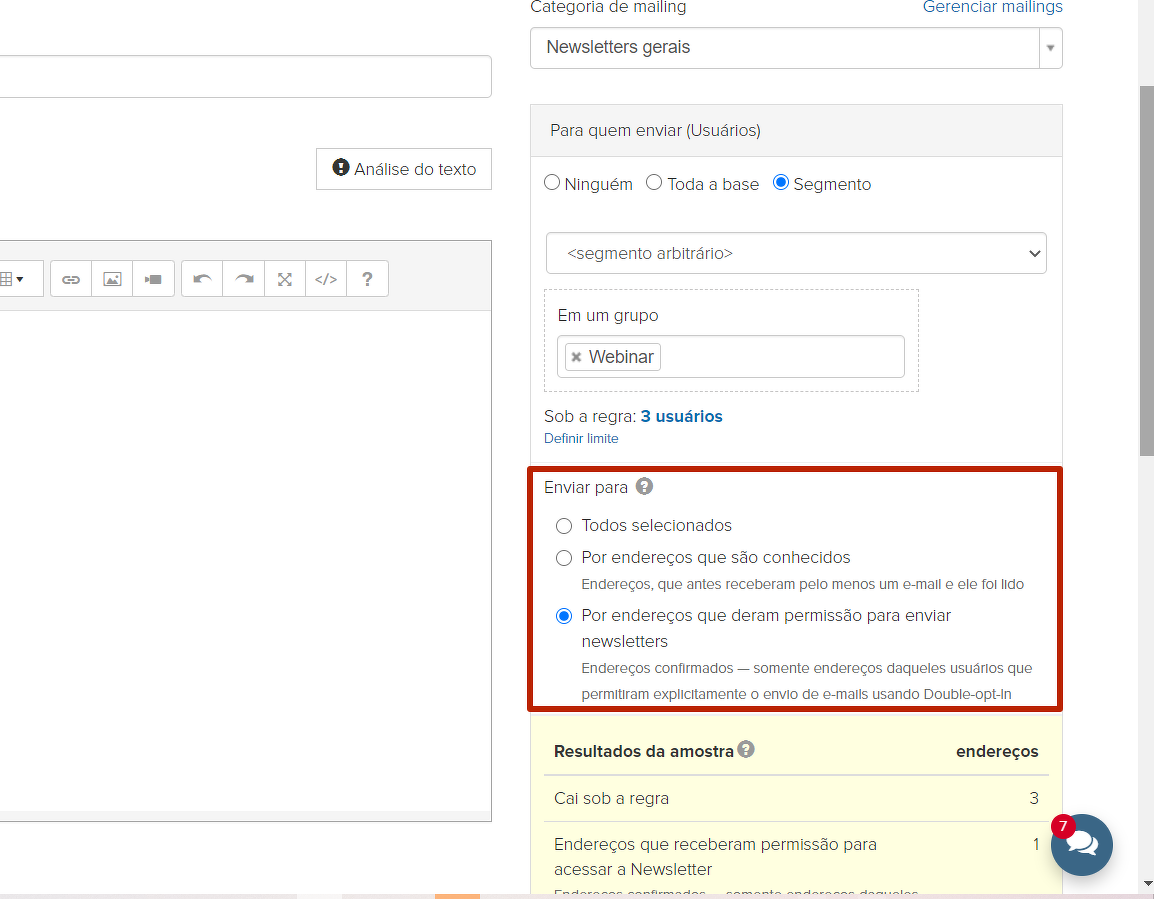Image resolution: width=1154 pixels, height=899 pixels.
Task: Open the Gerenciar mailings link
Action: click(992, 8)
